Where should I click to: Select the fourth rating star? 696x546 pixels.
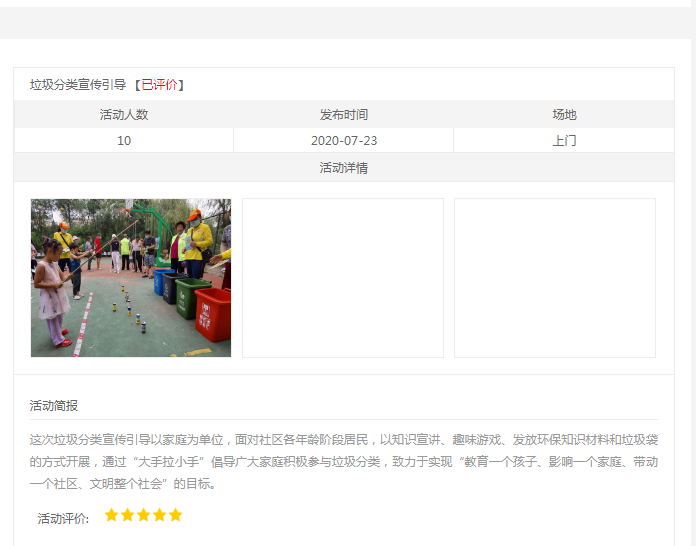click(160, 515)
